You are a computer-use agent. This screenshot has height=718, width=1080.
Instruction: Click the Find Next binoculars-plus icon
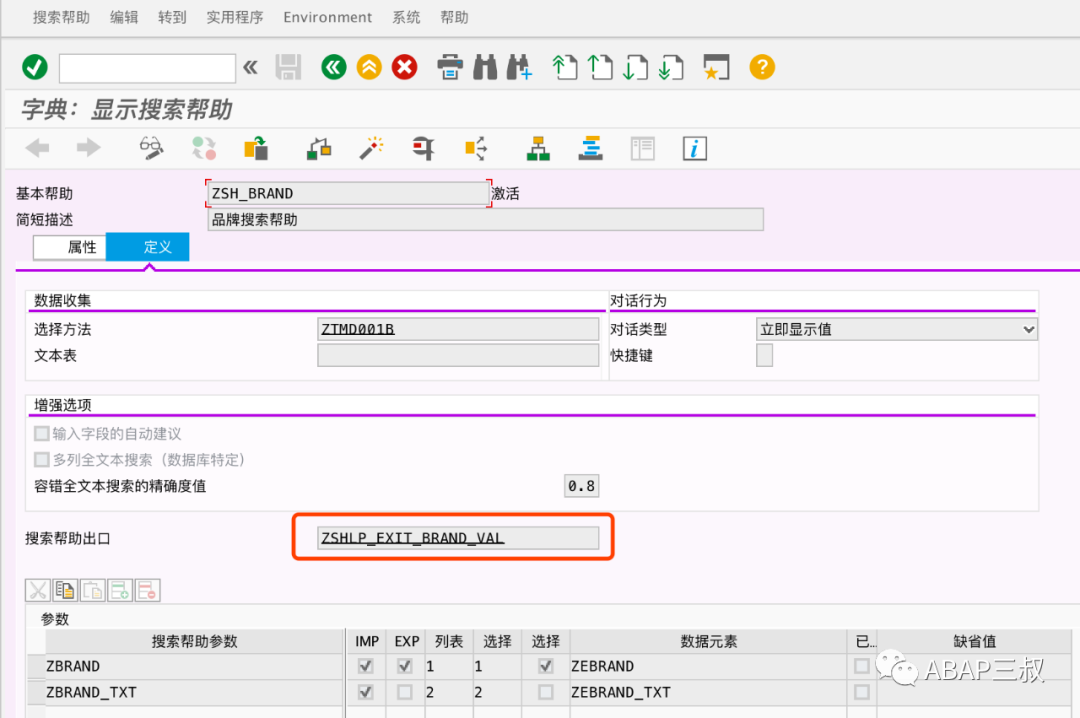(519, 68)
